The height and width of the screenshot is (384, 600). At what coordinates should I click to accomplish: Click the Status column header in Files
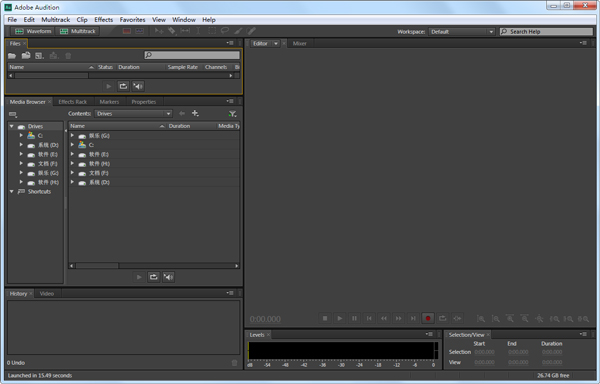pos(105,67)
